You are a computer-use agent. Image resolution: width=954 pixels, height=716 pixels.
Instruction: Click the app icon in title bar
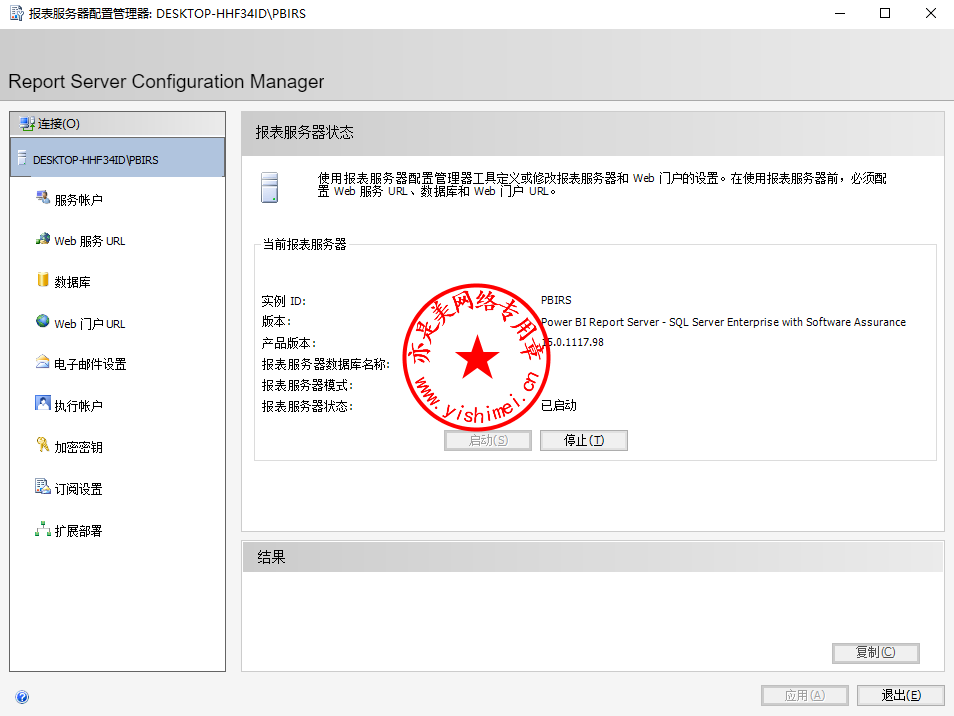[16, 13]
